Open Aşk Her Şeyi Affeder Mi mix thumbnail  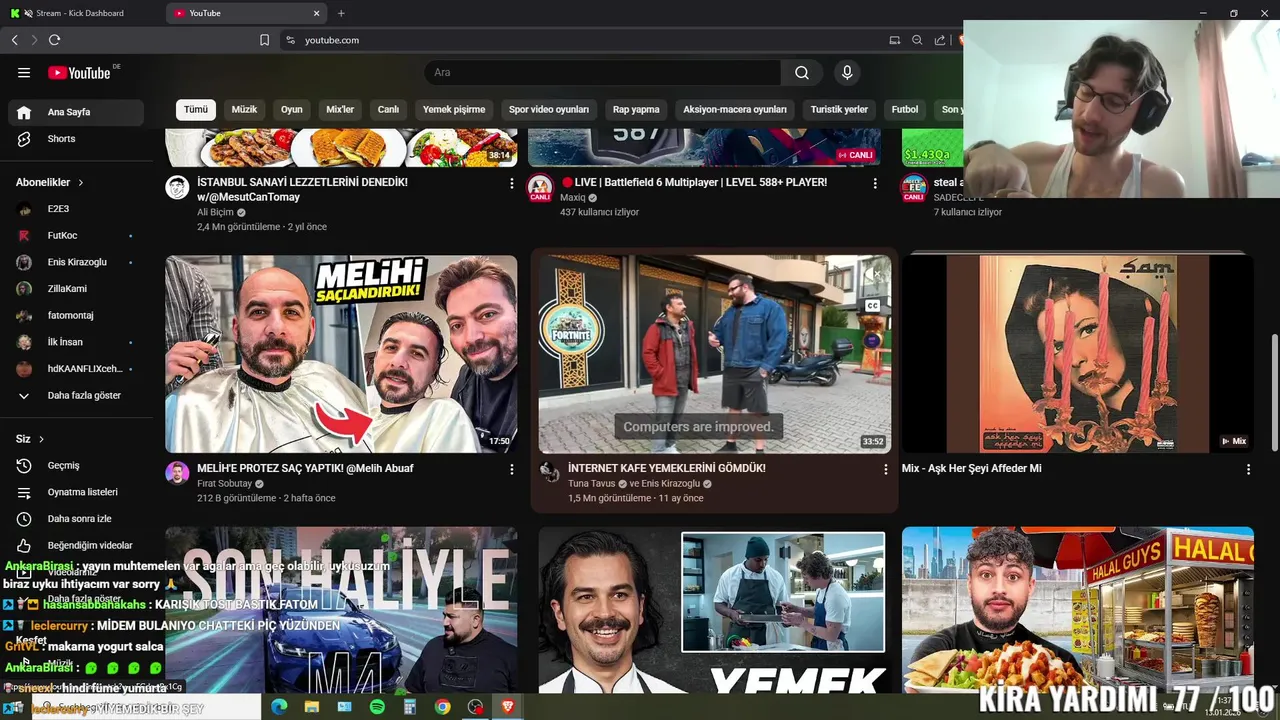coord(1078,354)
